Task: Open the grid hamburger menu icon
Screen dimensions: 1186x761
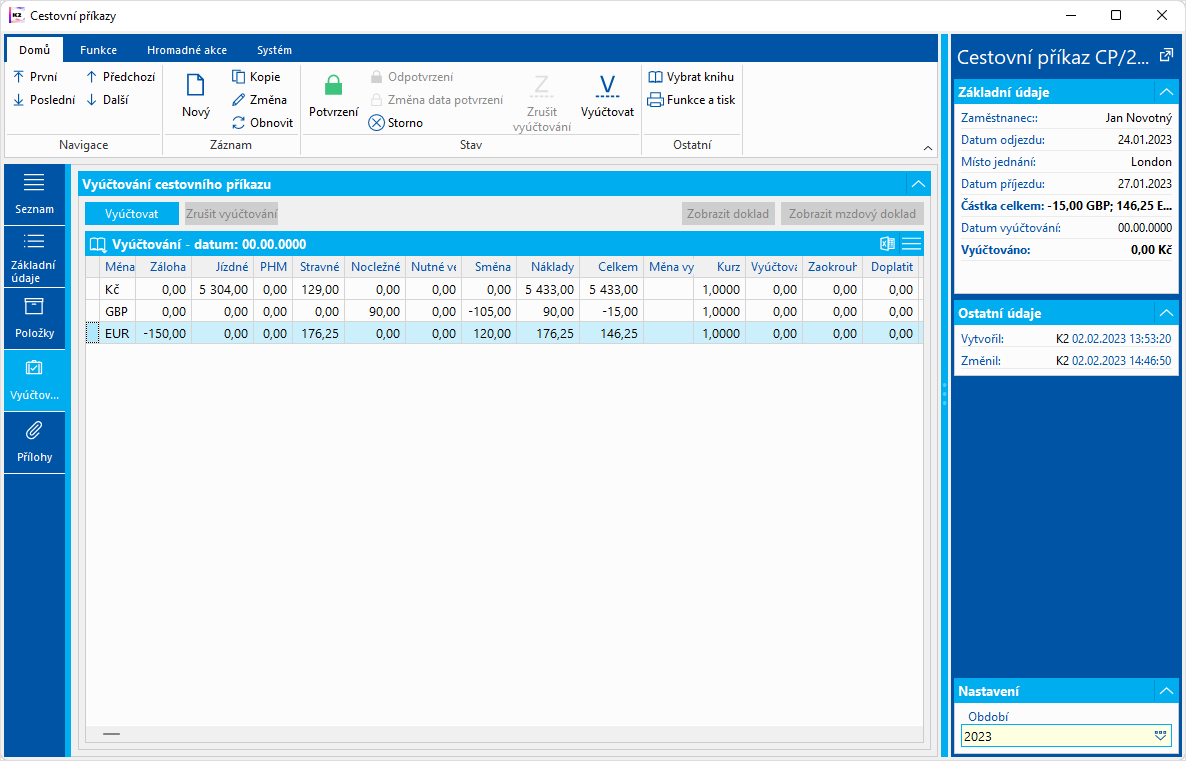Action: (911, 244)
